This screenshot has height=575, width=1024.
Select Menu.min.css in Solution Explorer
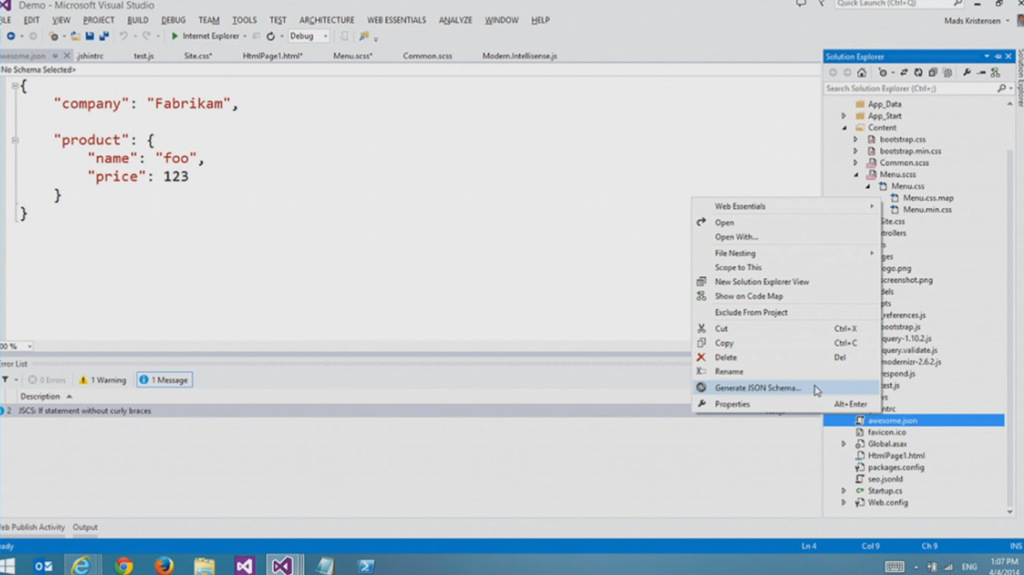pyautogui.click(x=927, y=210)
